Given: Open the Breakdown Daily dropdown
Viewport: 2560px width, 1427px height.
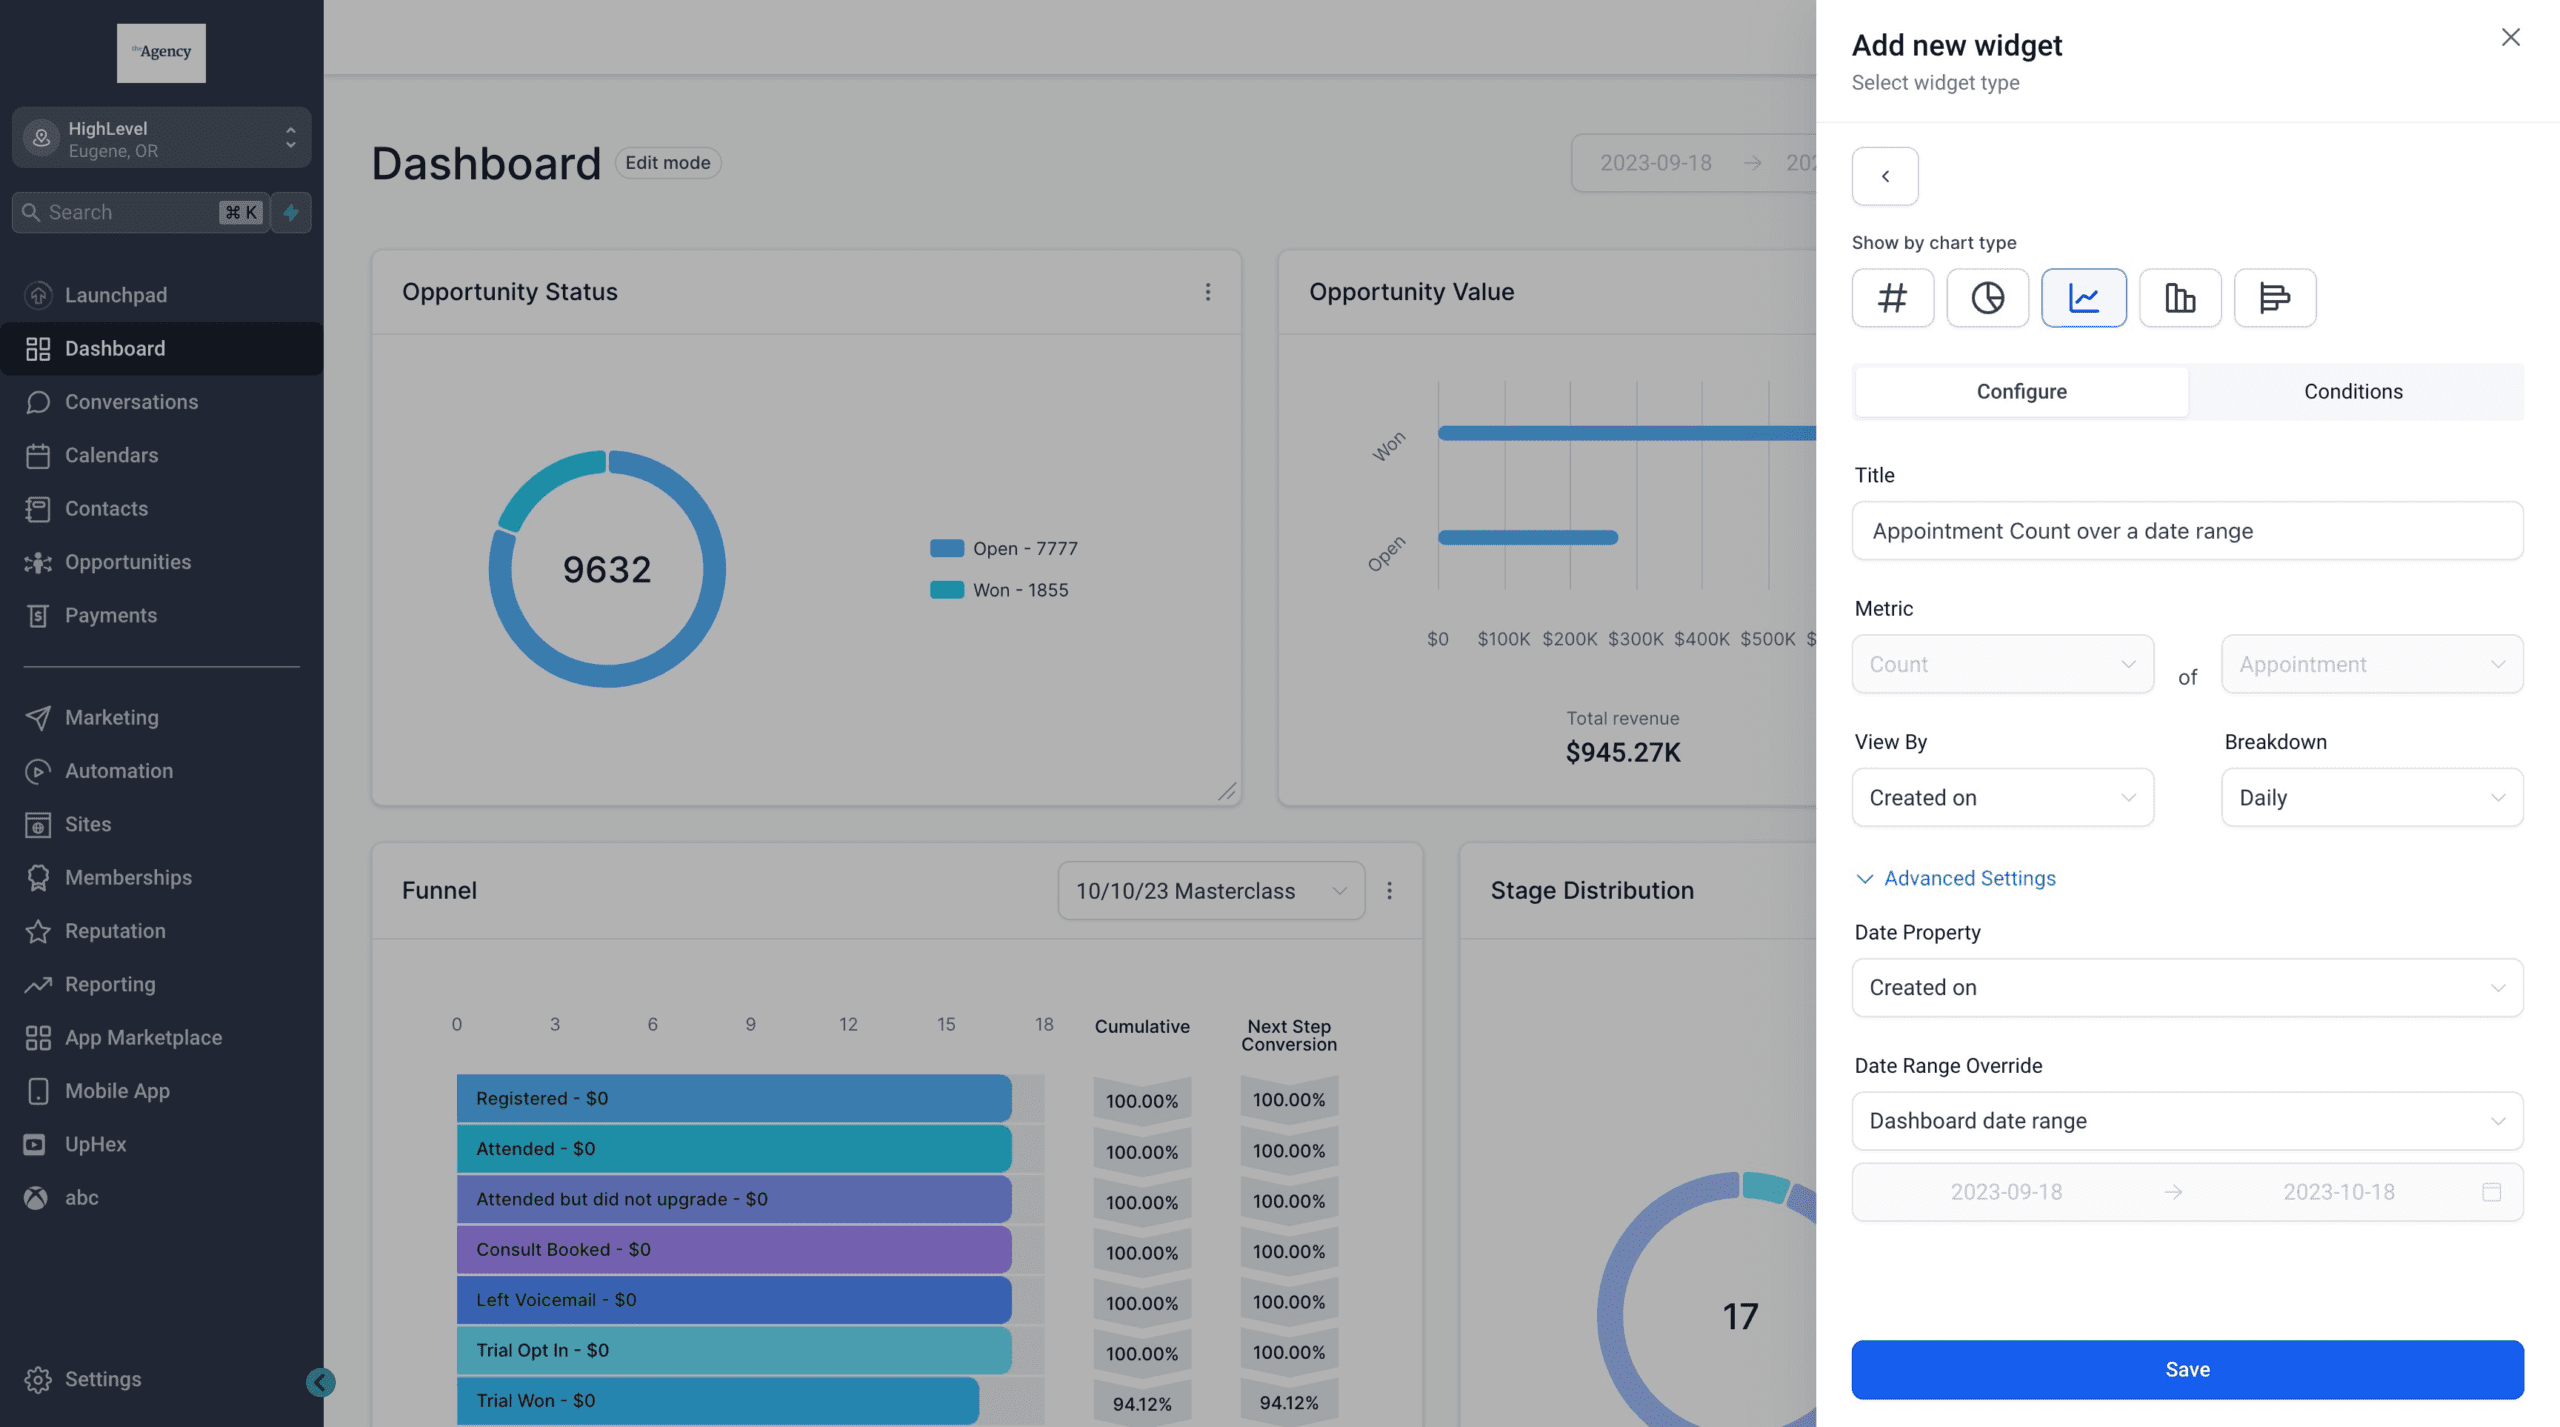Looking at the screenshot, I should [x=2372, y=797].
